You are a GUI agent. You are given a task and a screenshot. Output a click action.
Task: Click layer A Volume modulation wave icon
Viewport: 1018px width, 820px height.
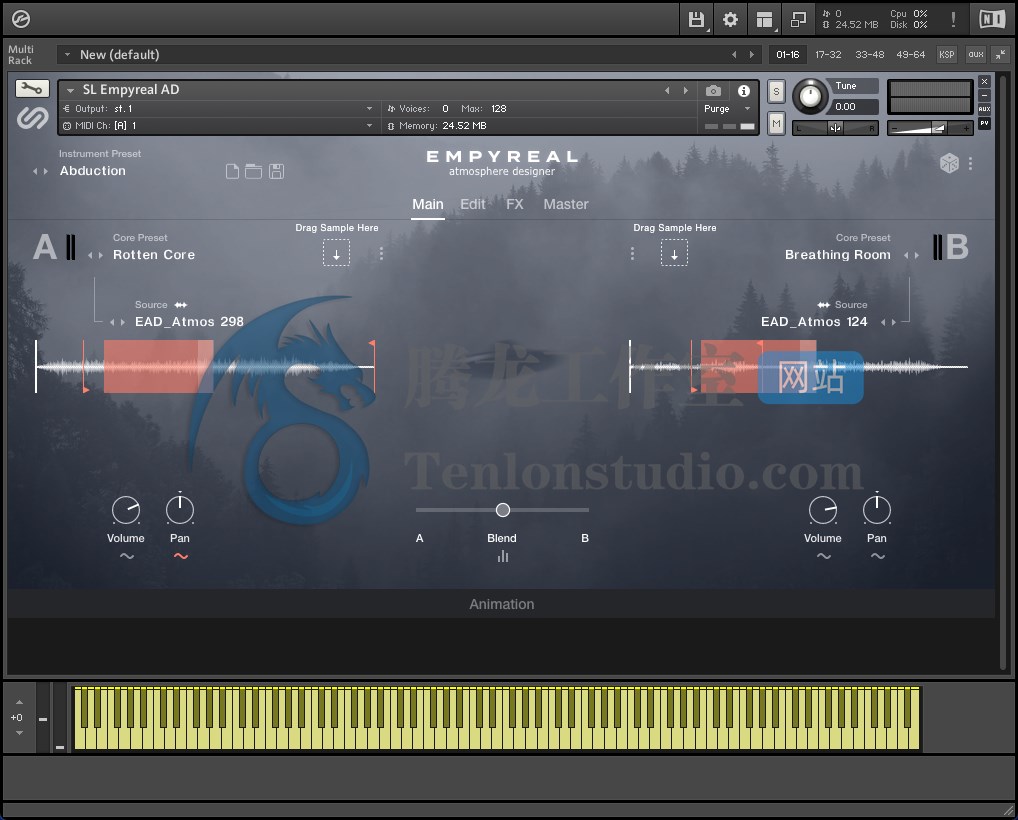(127, 556)
